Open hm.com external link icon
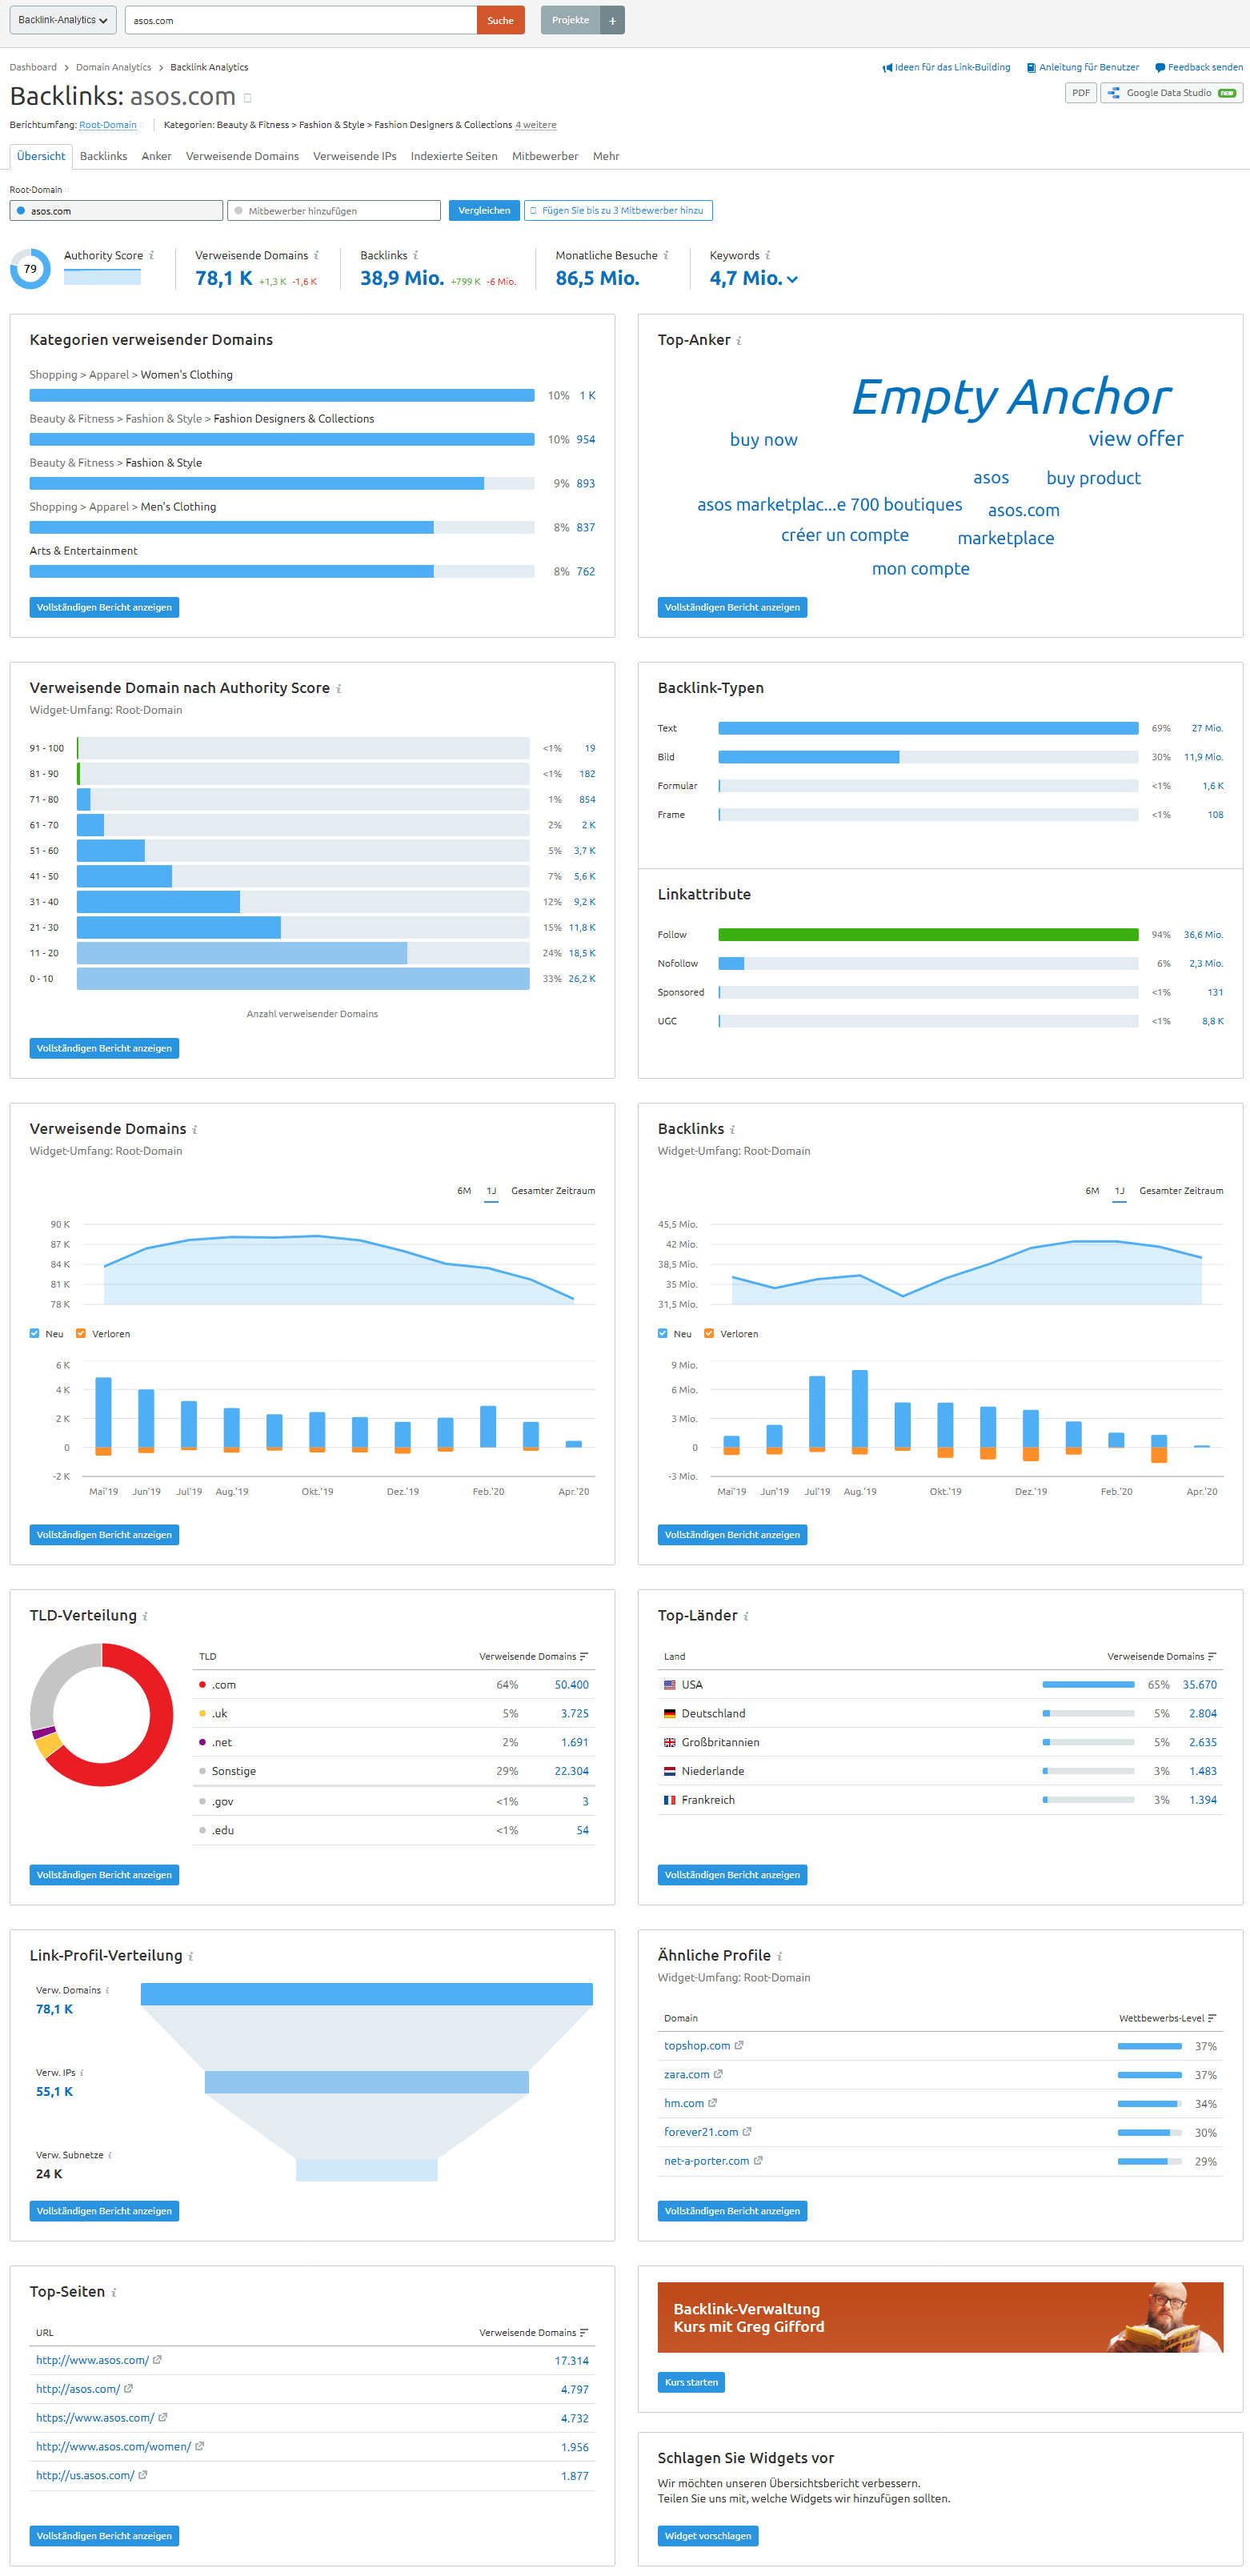 (713, 2104)
